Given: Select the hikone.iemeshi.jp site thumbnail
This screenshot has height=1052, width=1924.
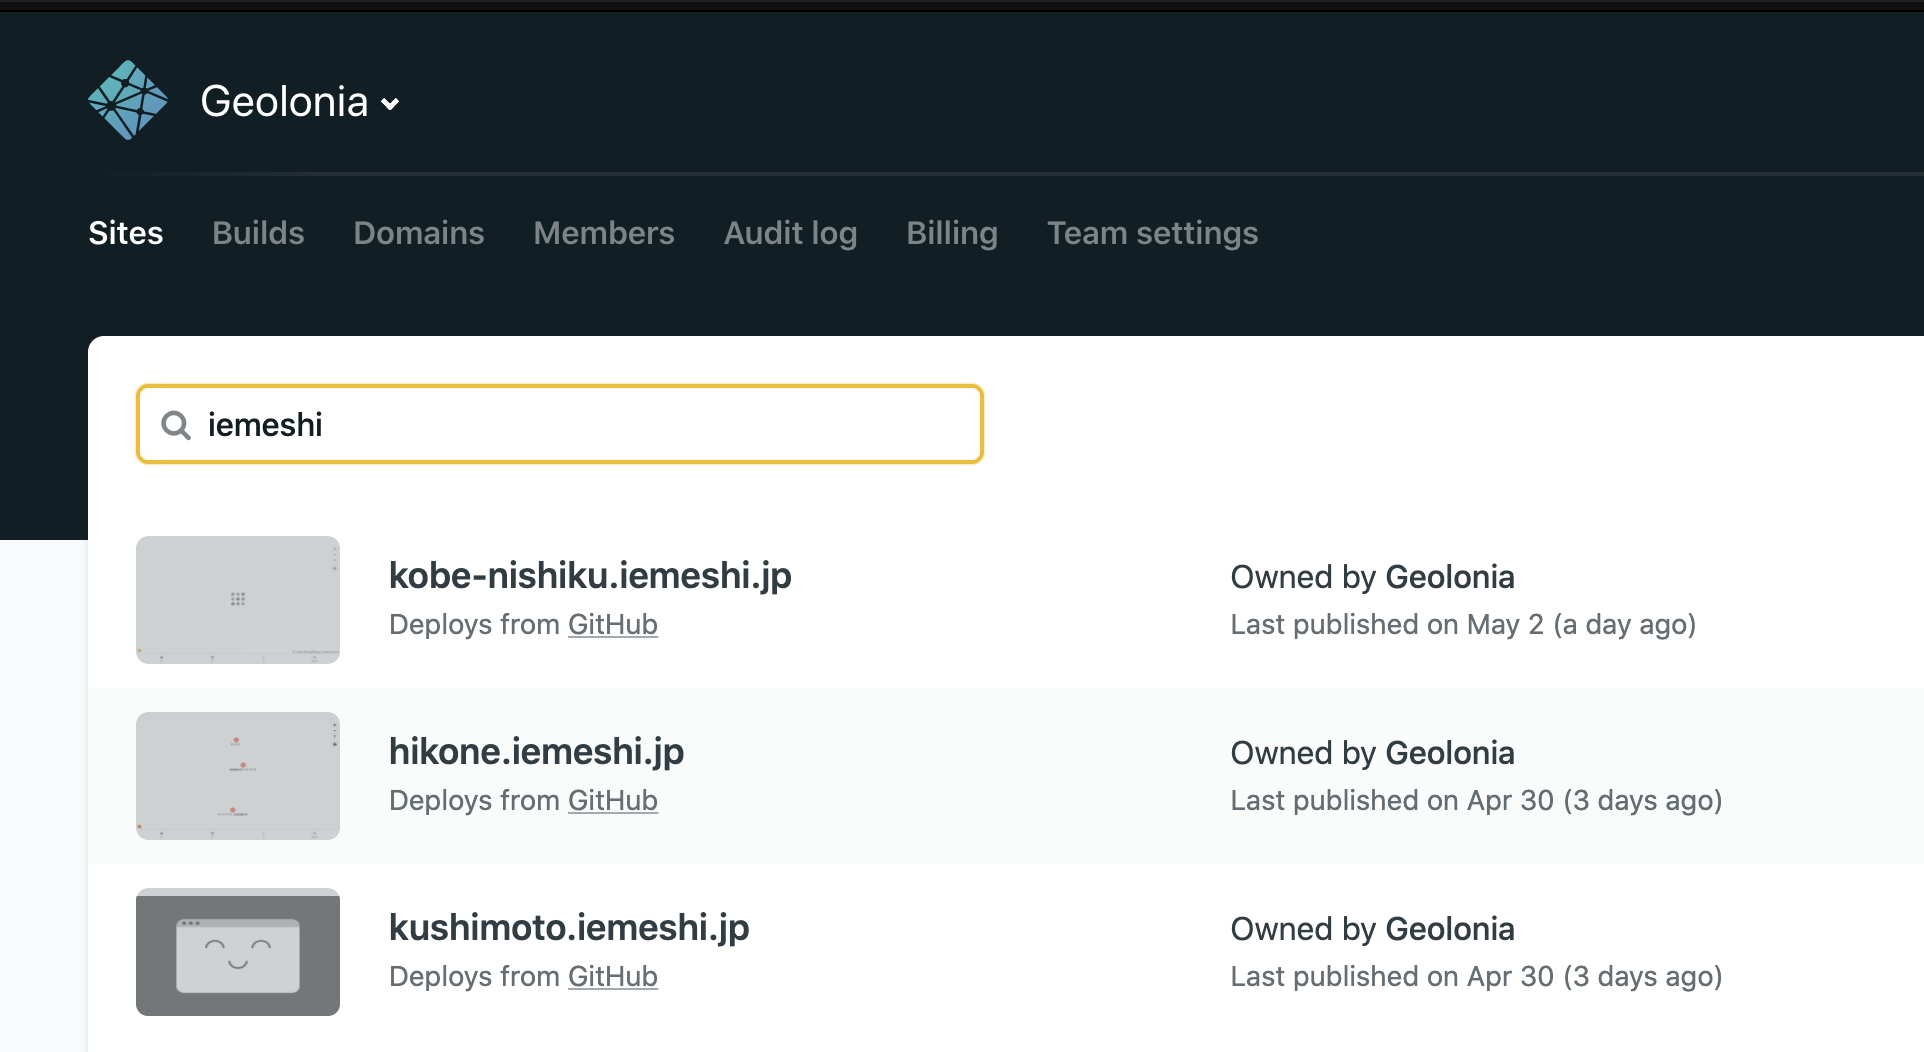Looking at the screenshot, I should tap(237, 776).
